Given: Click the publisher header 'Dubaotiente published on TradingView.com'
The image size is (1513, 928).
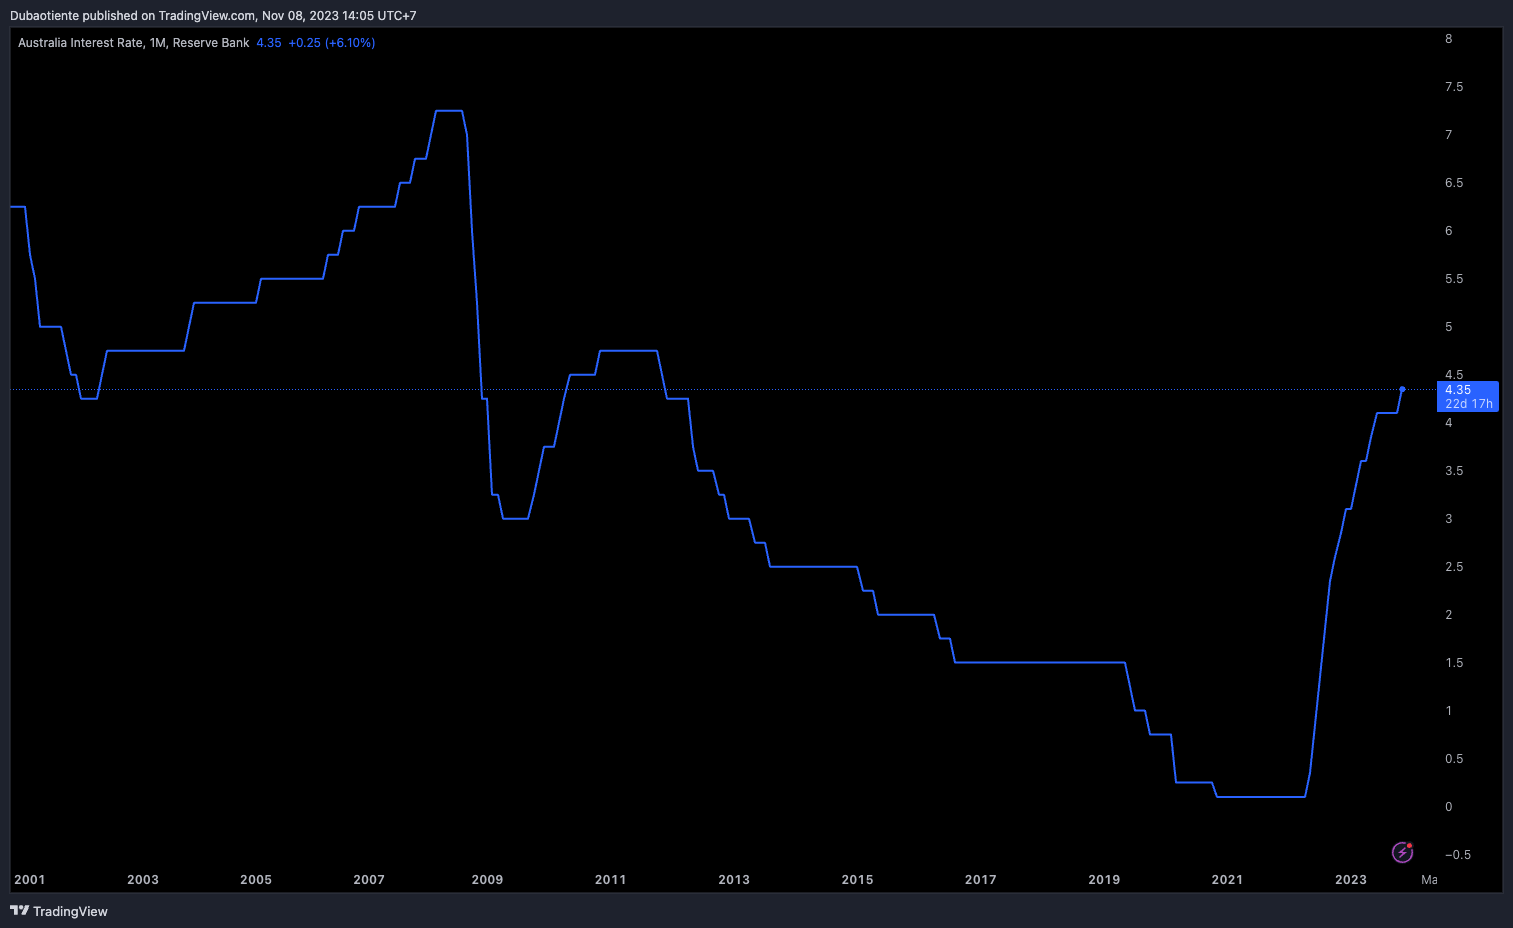Looking at the screenshot, I should tap(132, 16).
